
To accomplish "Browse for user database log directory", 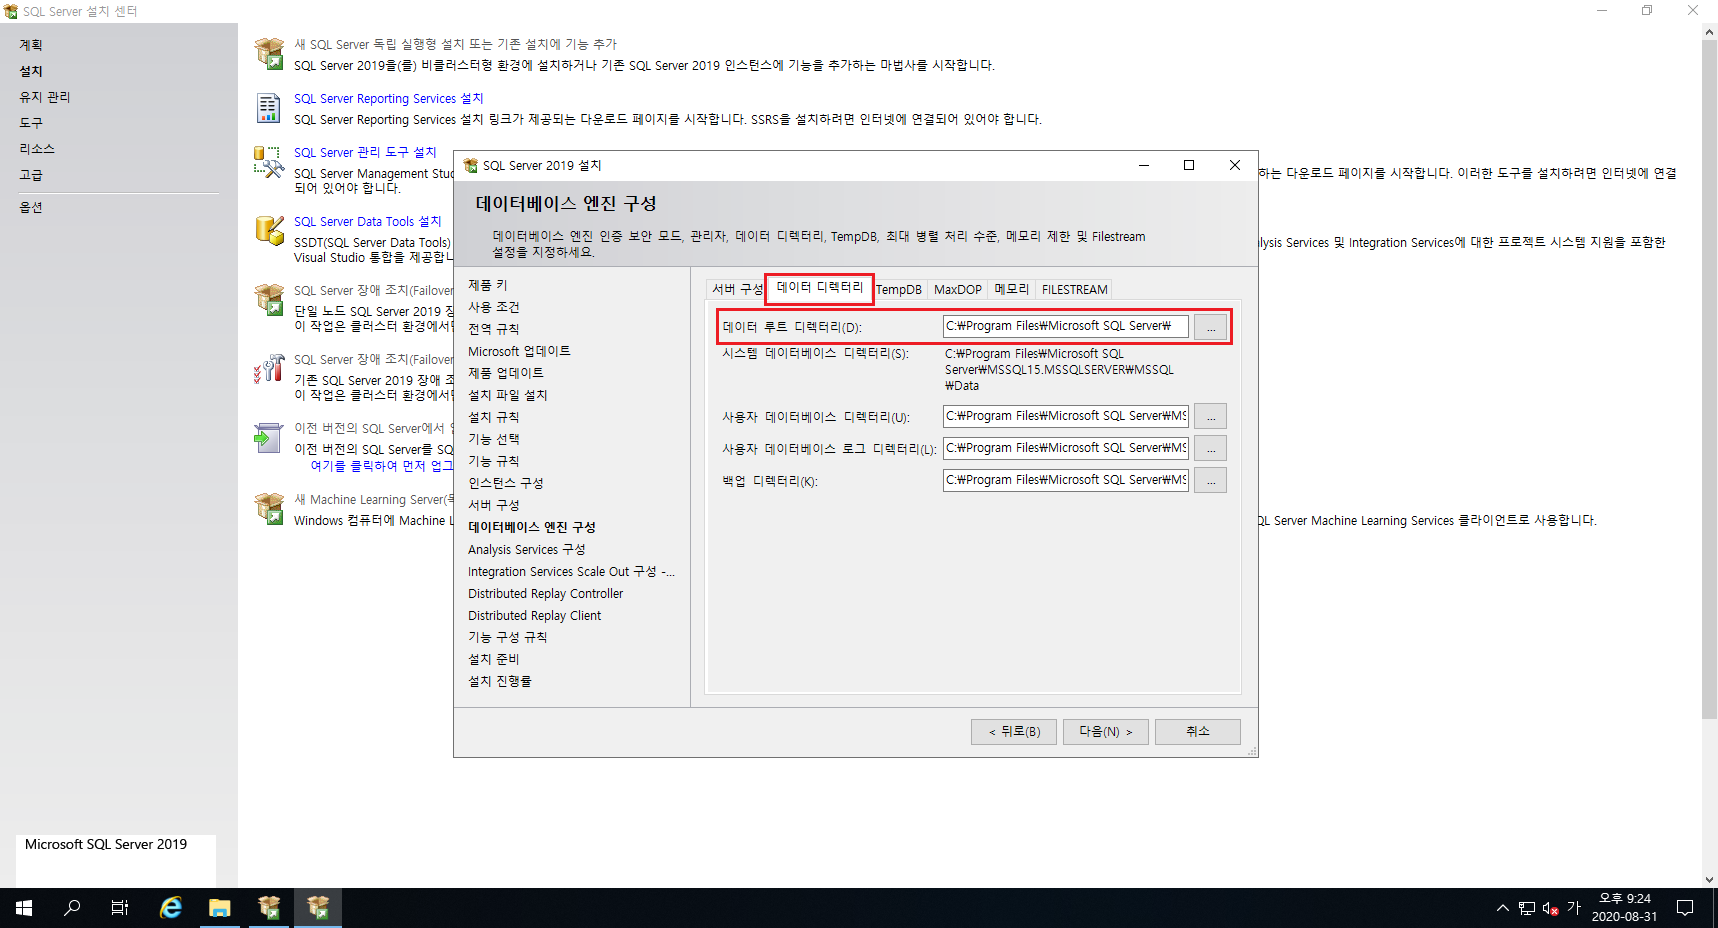I will pos(1210,448).
